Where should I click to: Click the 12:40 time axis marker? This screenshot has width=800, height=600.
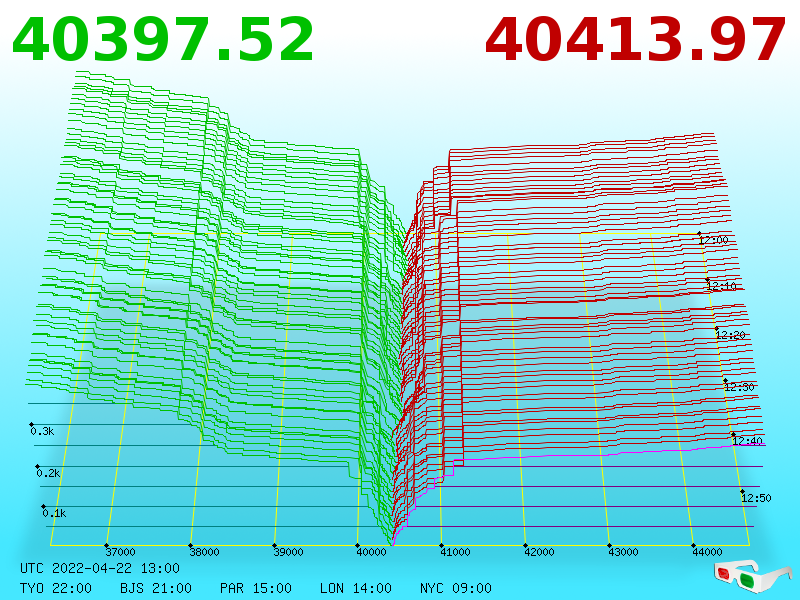point(747,441)
